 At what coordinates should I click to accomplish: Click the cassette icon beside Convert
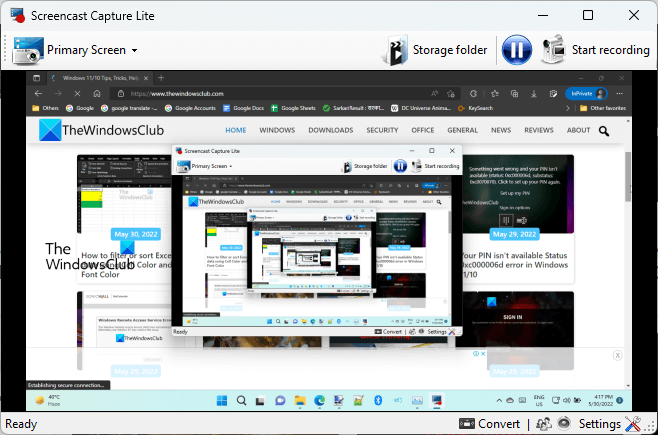467,424
